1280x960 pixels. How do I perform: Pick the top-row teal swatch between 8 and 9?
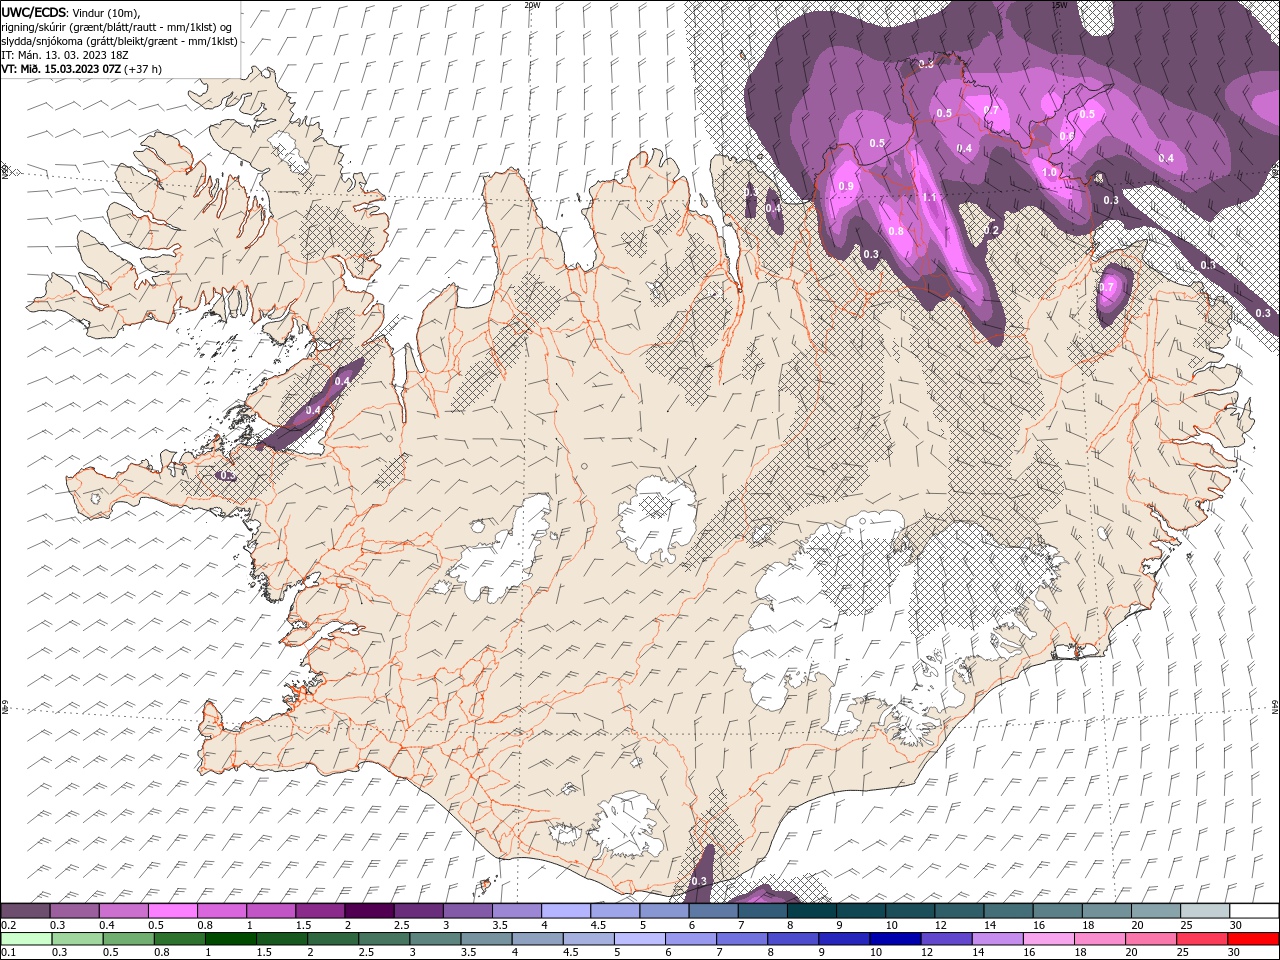click(811, 910)
